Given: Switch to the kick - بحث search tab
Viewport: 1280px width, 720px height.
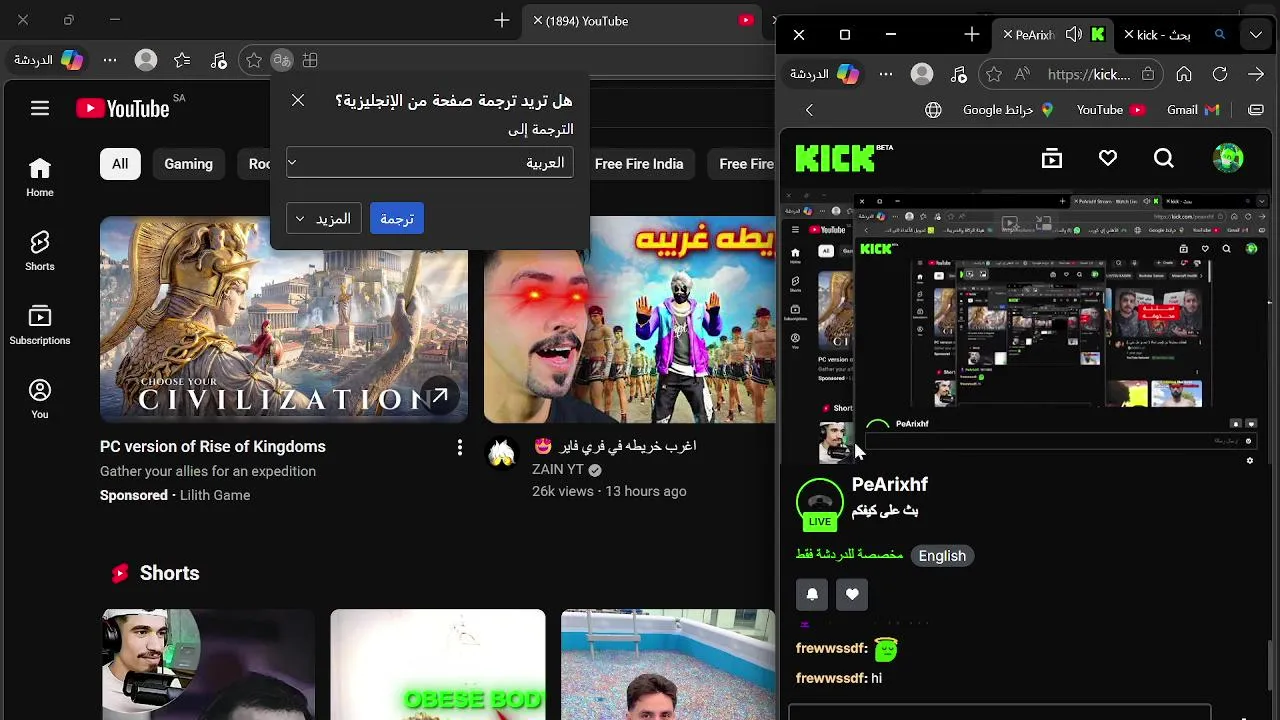Looking at the screenshot, I should click(1175, 35).
